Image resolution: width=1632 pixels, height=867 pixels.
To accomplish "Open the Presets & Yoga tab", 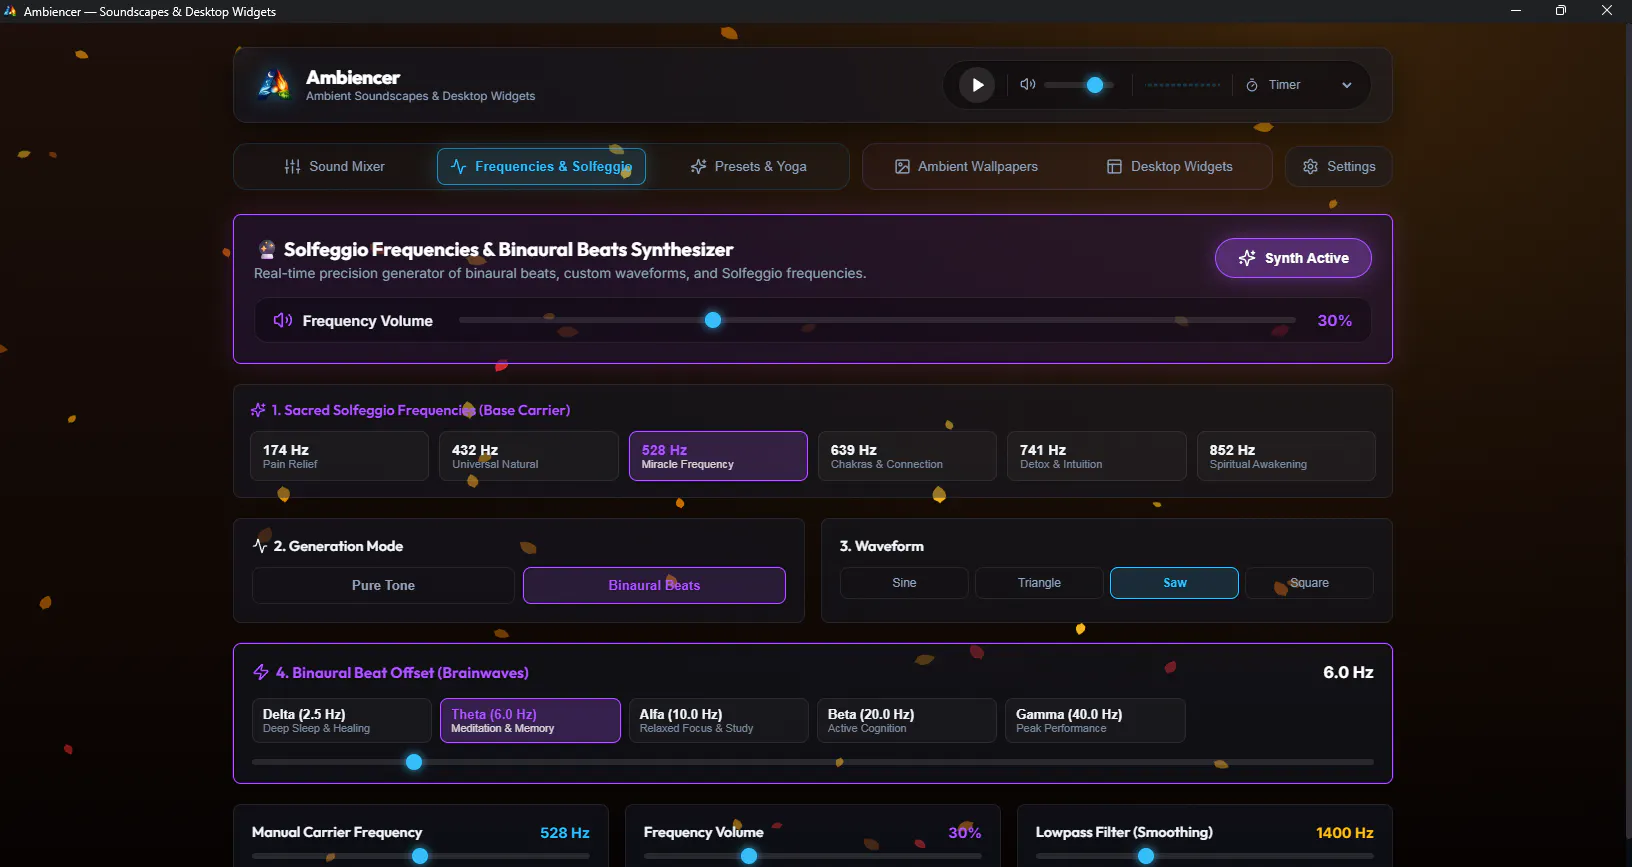I will 748,167.
